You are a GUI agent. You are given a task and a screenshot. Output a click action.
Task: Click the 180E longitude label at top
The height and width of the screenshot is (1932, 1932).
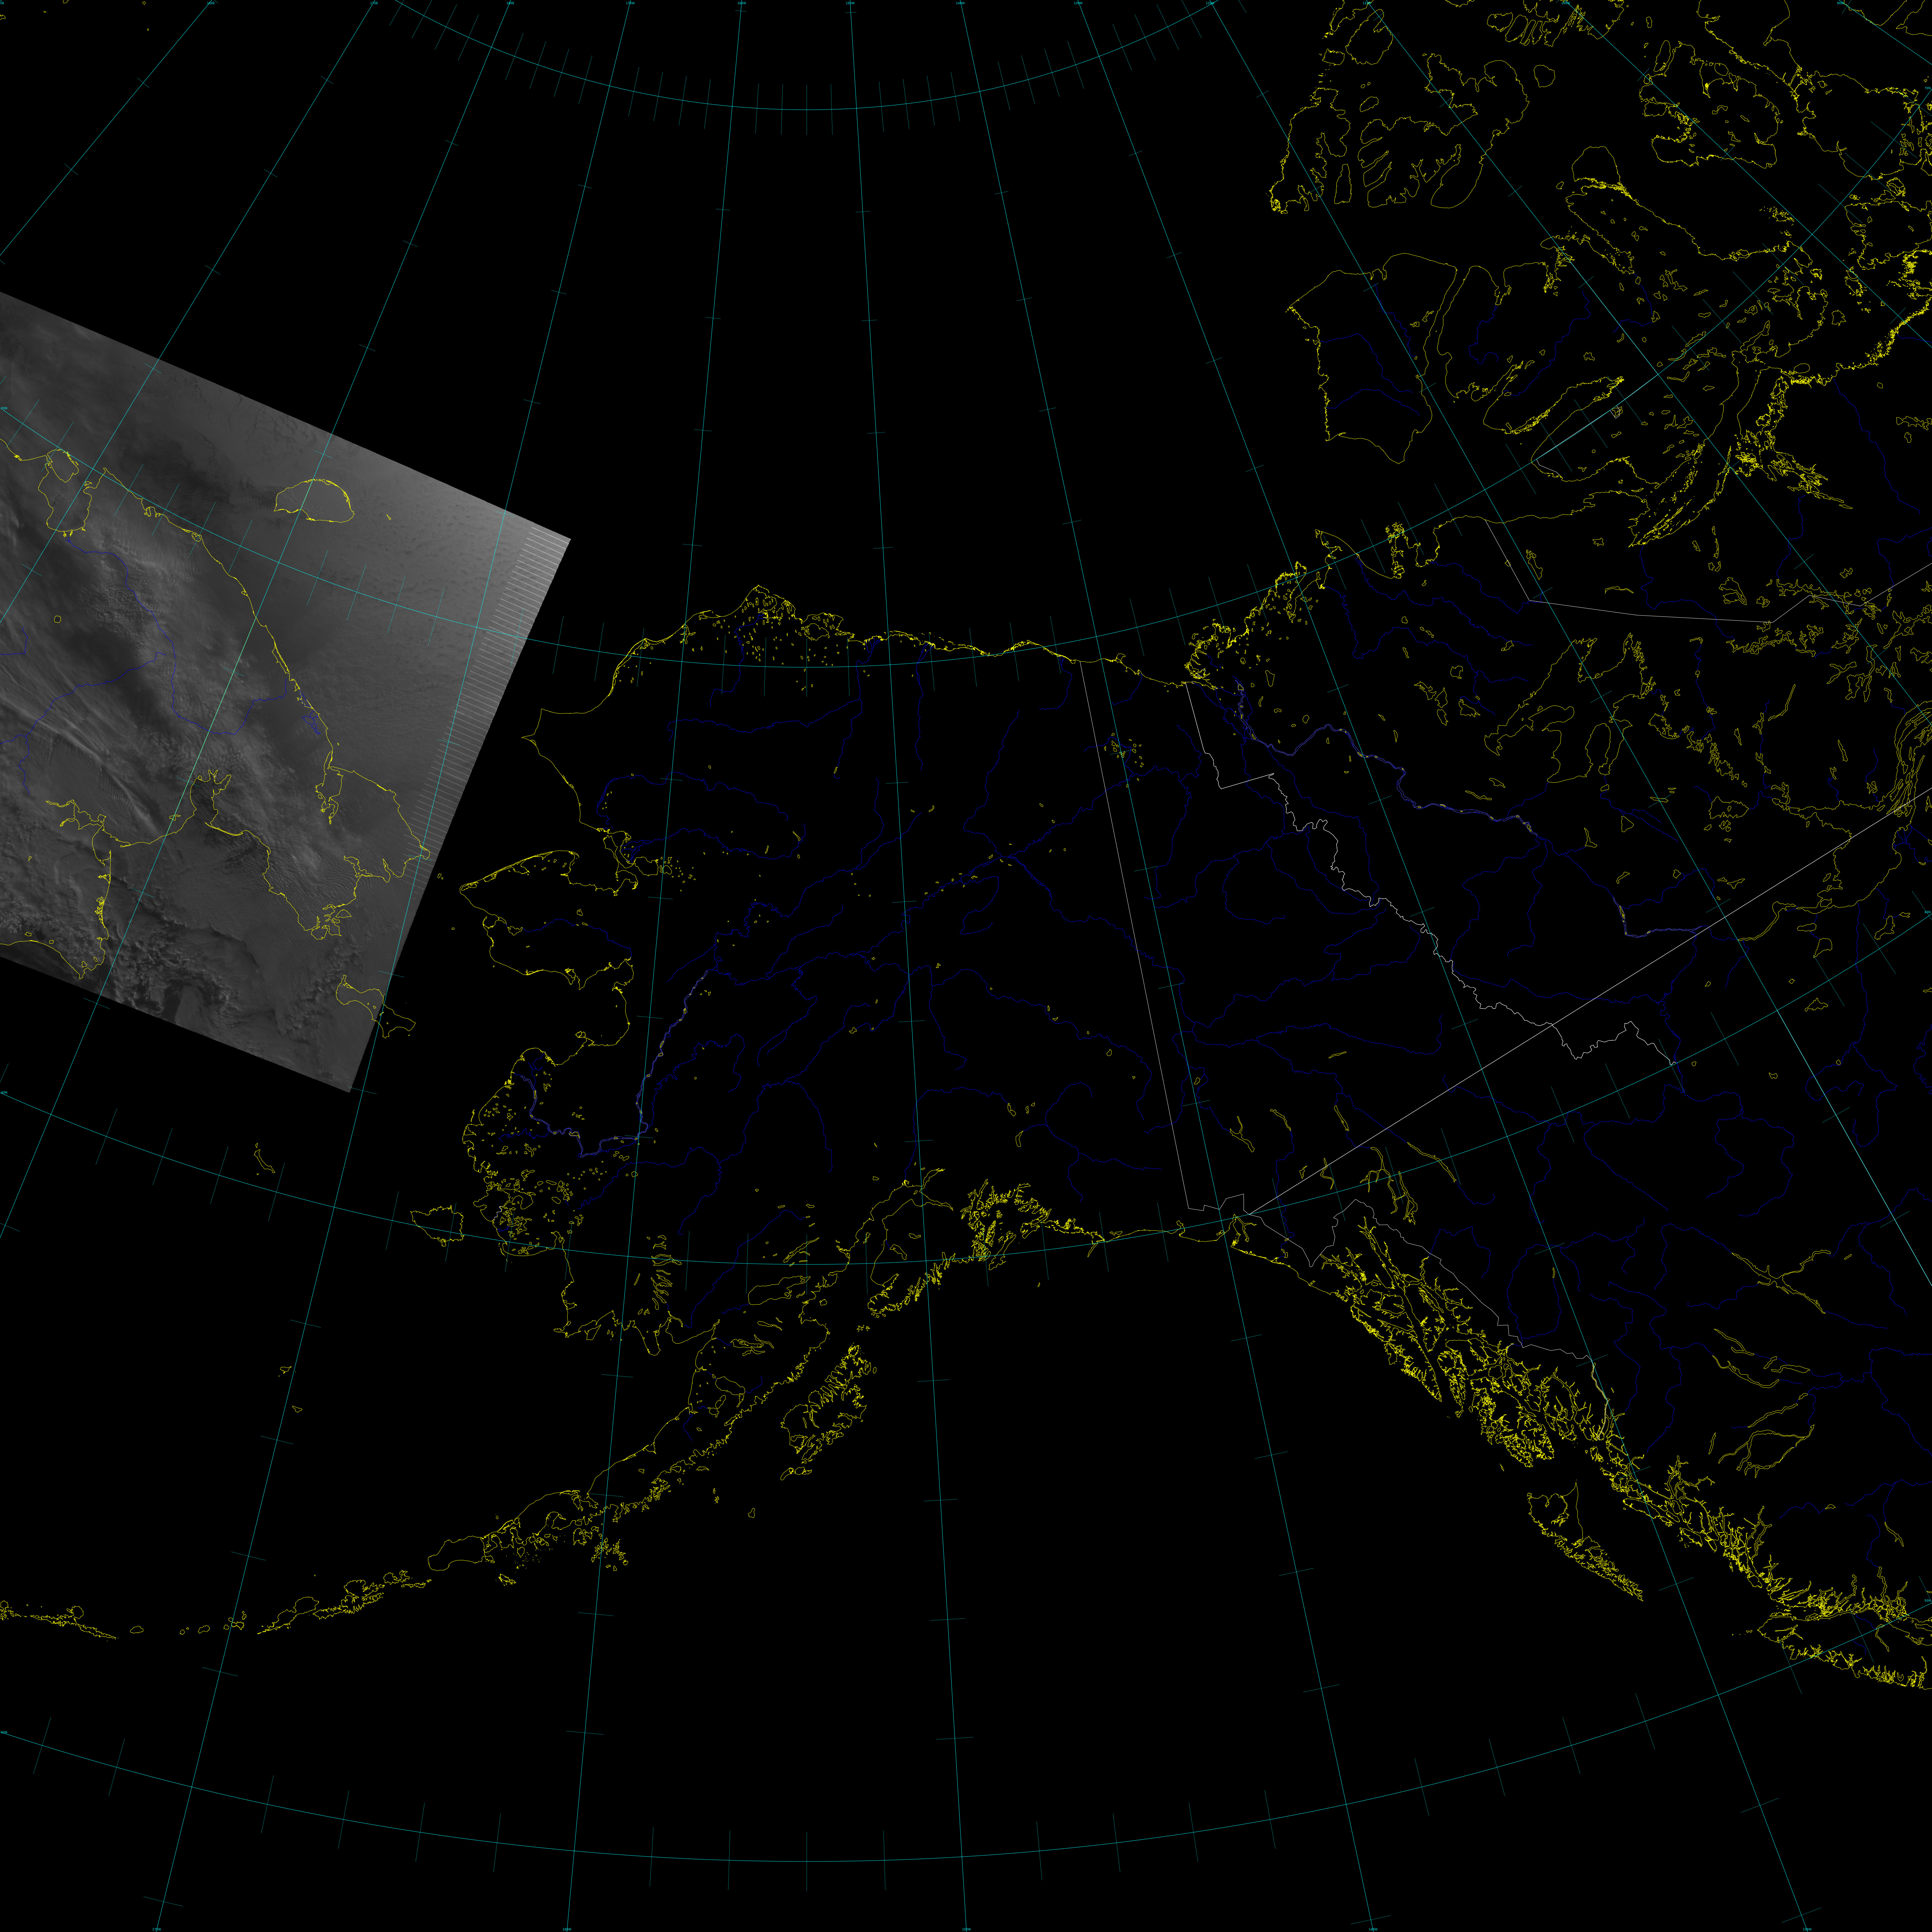[510, 3]
